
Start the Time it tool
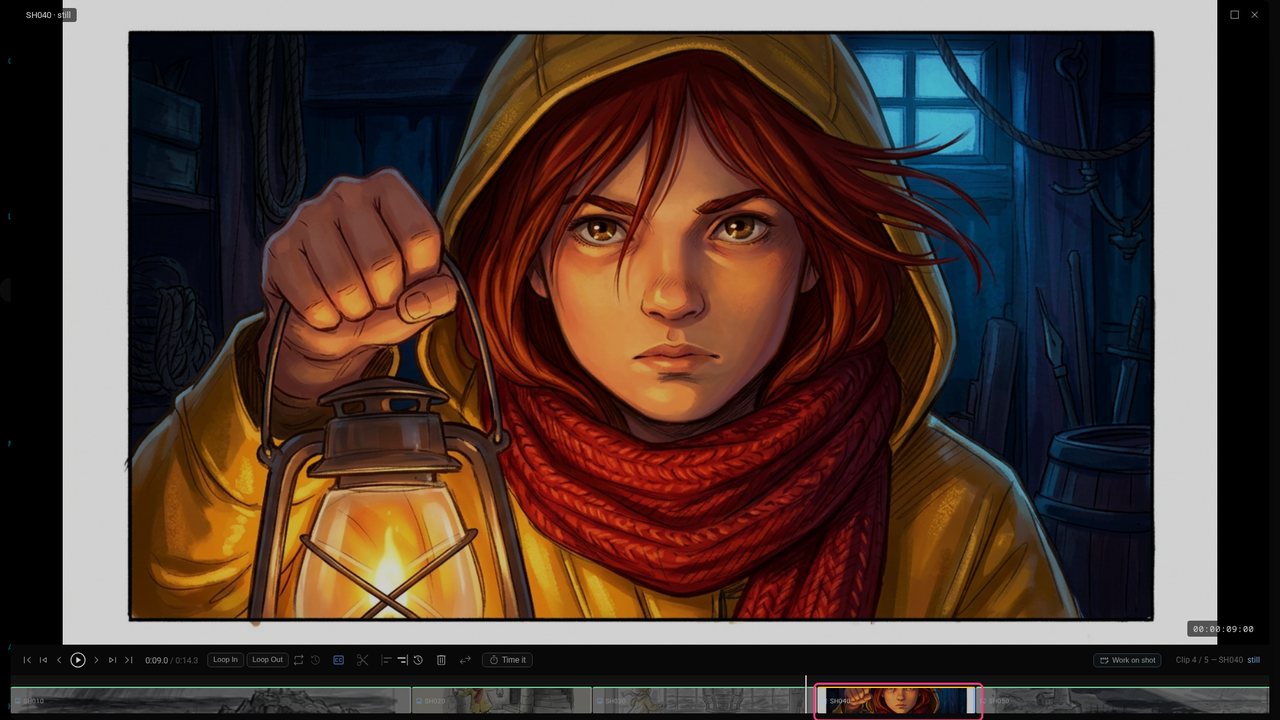(x=508, y=660)
